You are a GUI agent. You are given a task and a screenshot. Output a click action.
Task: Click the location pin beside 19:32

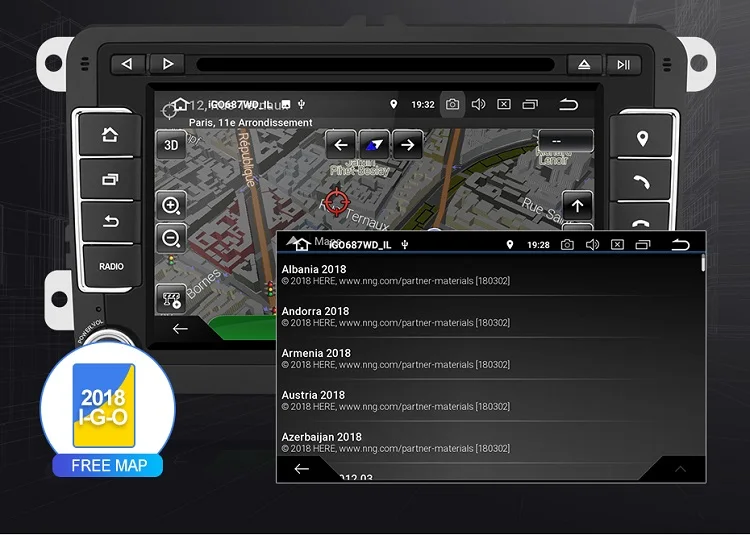pos(393,104)
